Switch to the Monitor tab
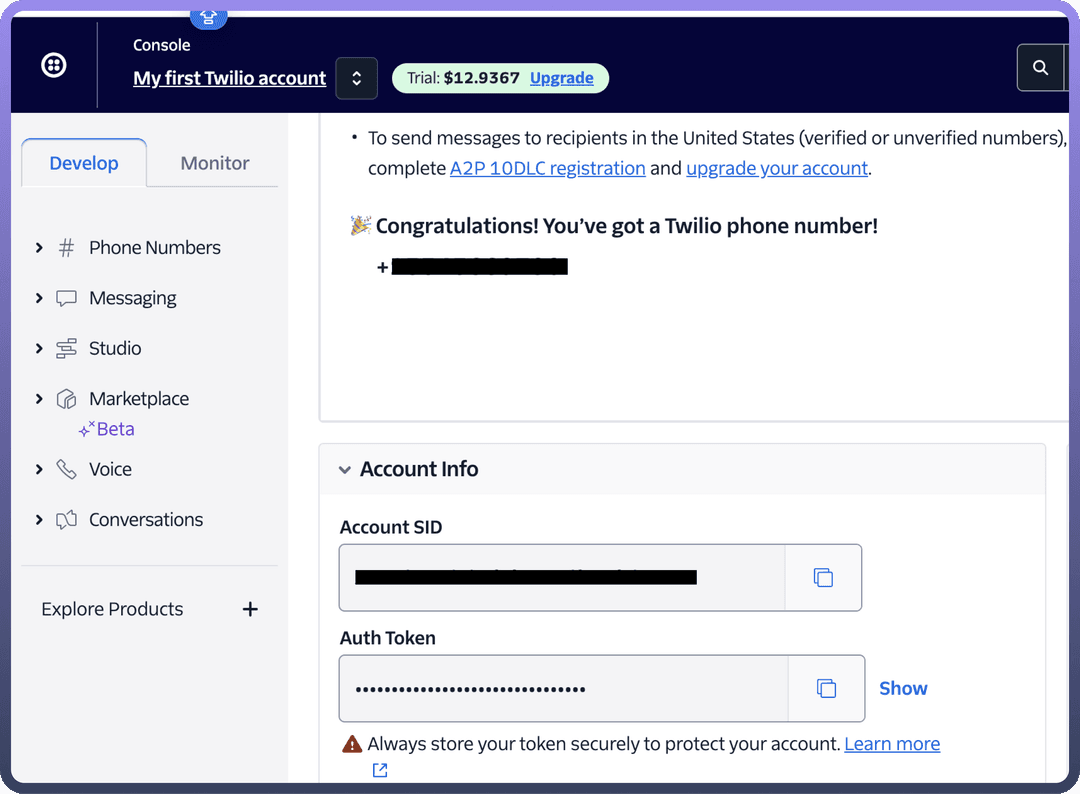The image size is (1080, 794). [214, 163]
